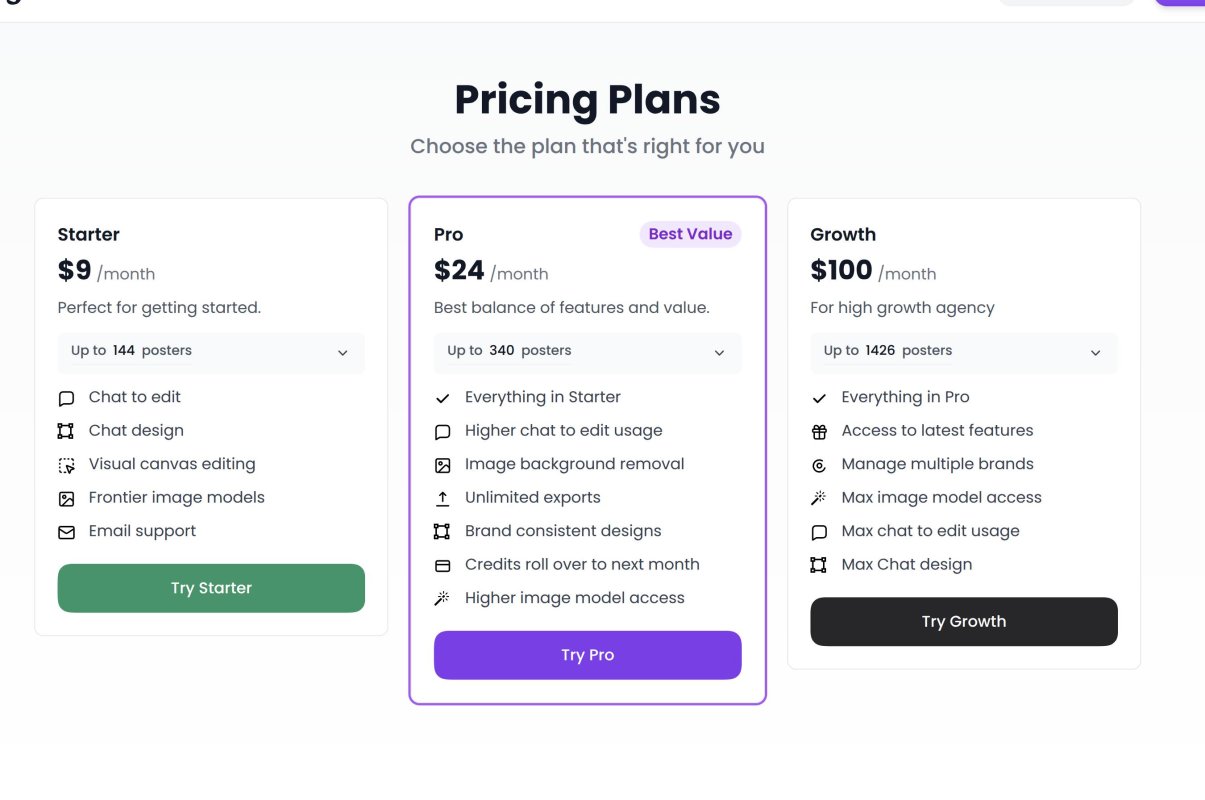Expand the Starter 144 posters dropdown

pos(211,352)
